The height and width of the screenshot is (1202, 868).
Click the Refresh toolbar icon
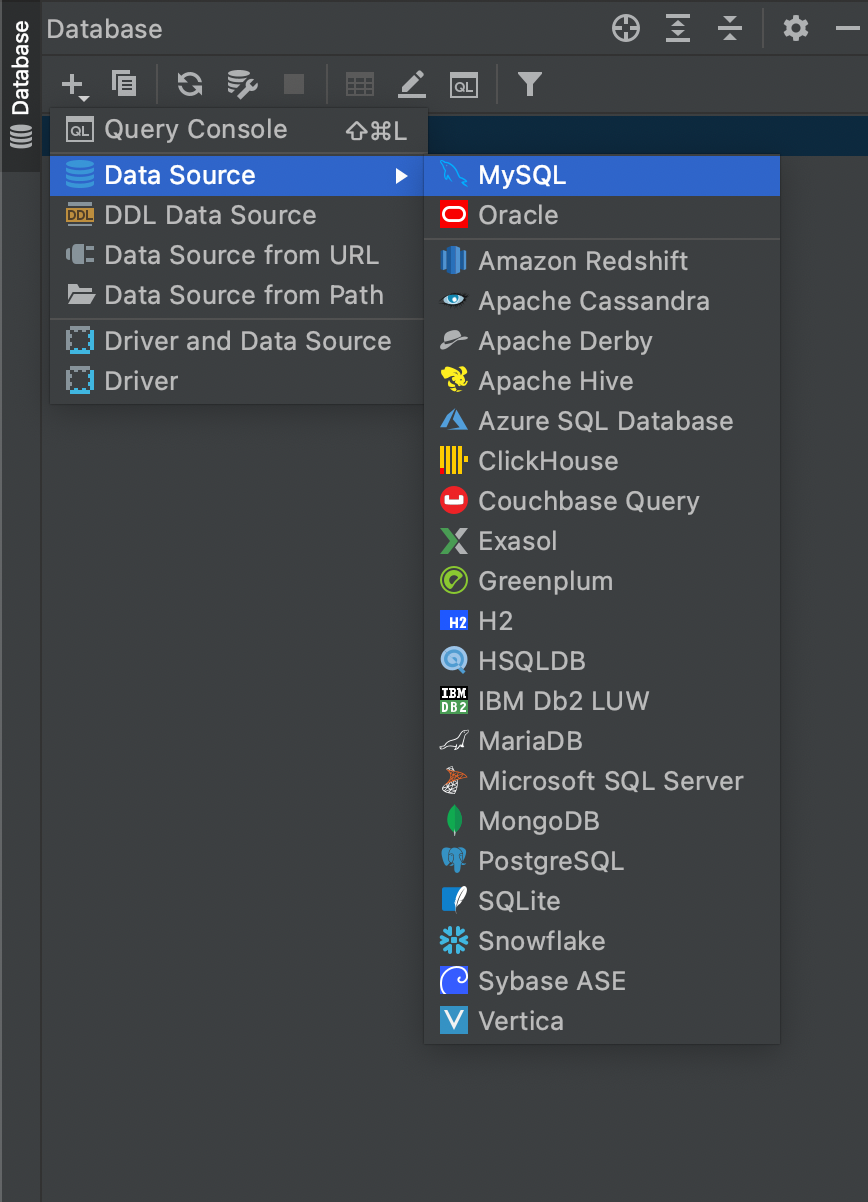[190, 84]
